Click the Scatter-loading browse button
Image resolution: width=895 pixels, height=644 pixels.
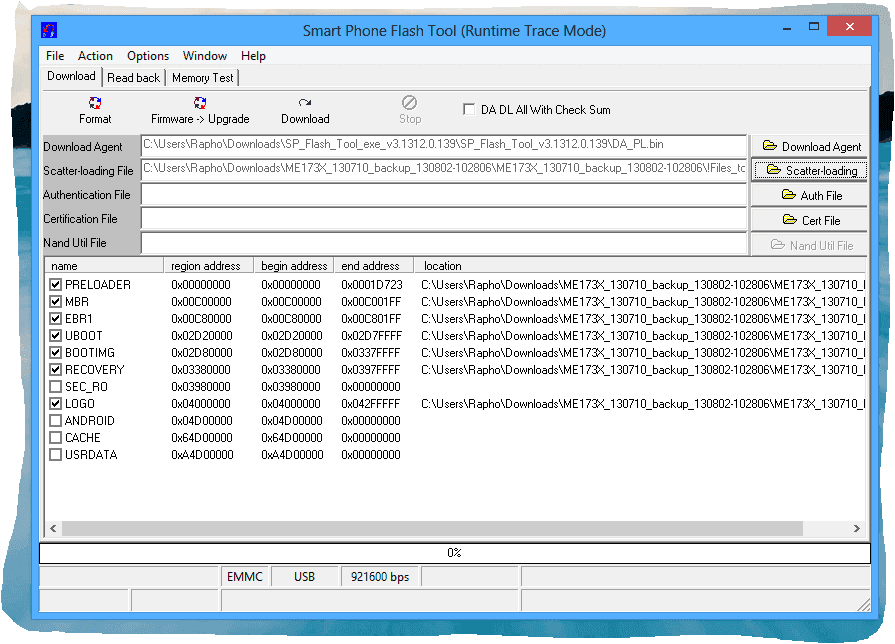[x=811, y=171]
